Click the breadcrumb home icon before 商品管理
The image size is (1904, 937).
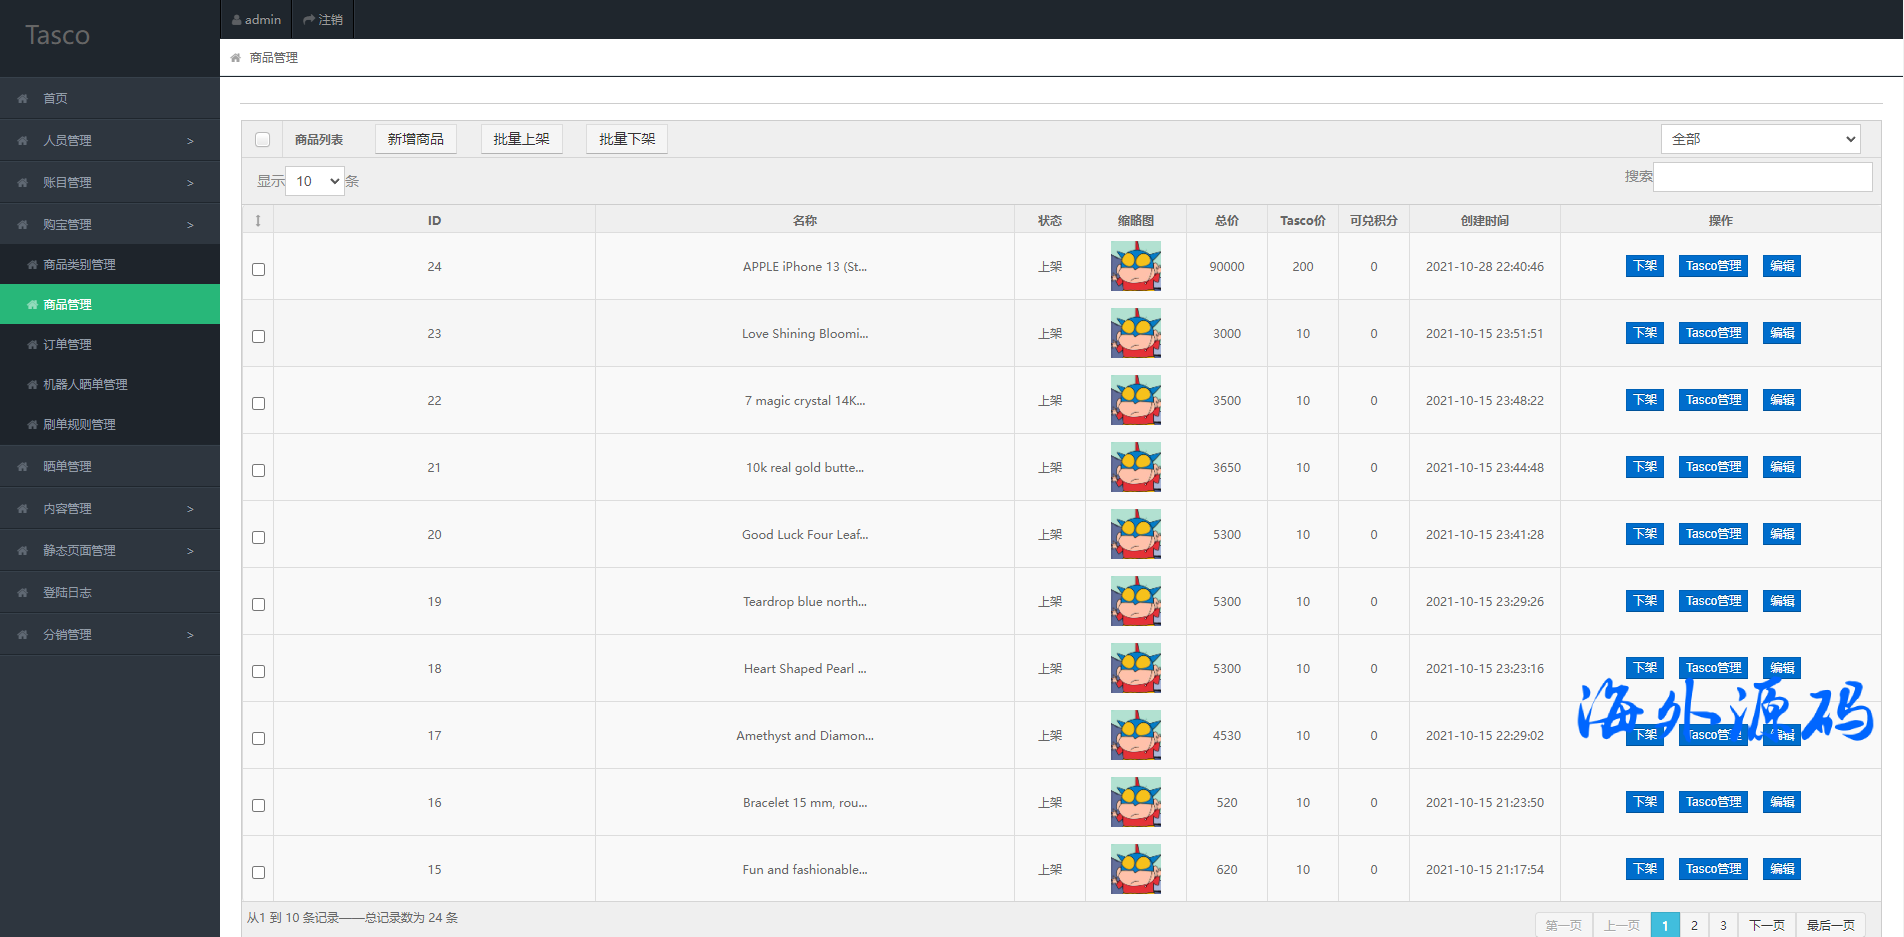[x=236, y=58]
